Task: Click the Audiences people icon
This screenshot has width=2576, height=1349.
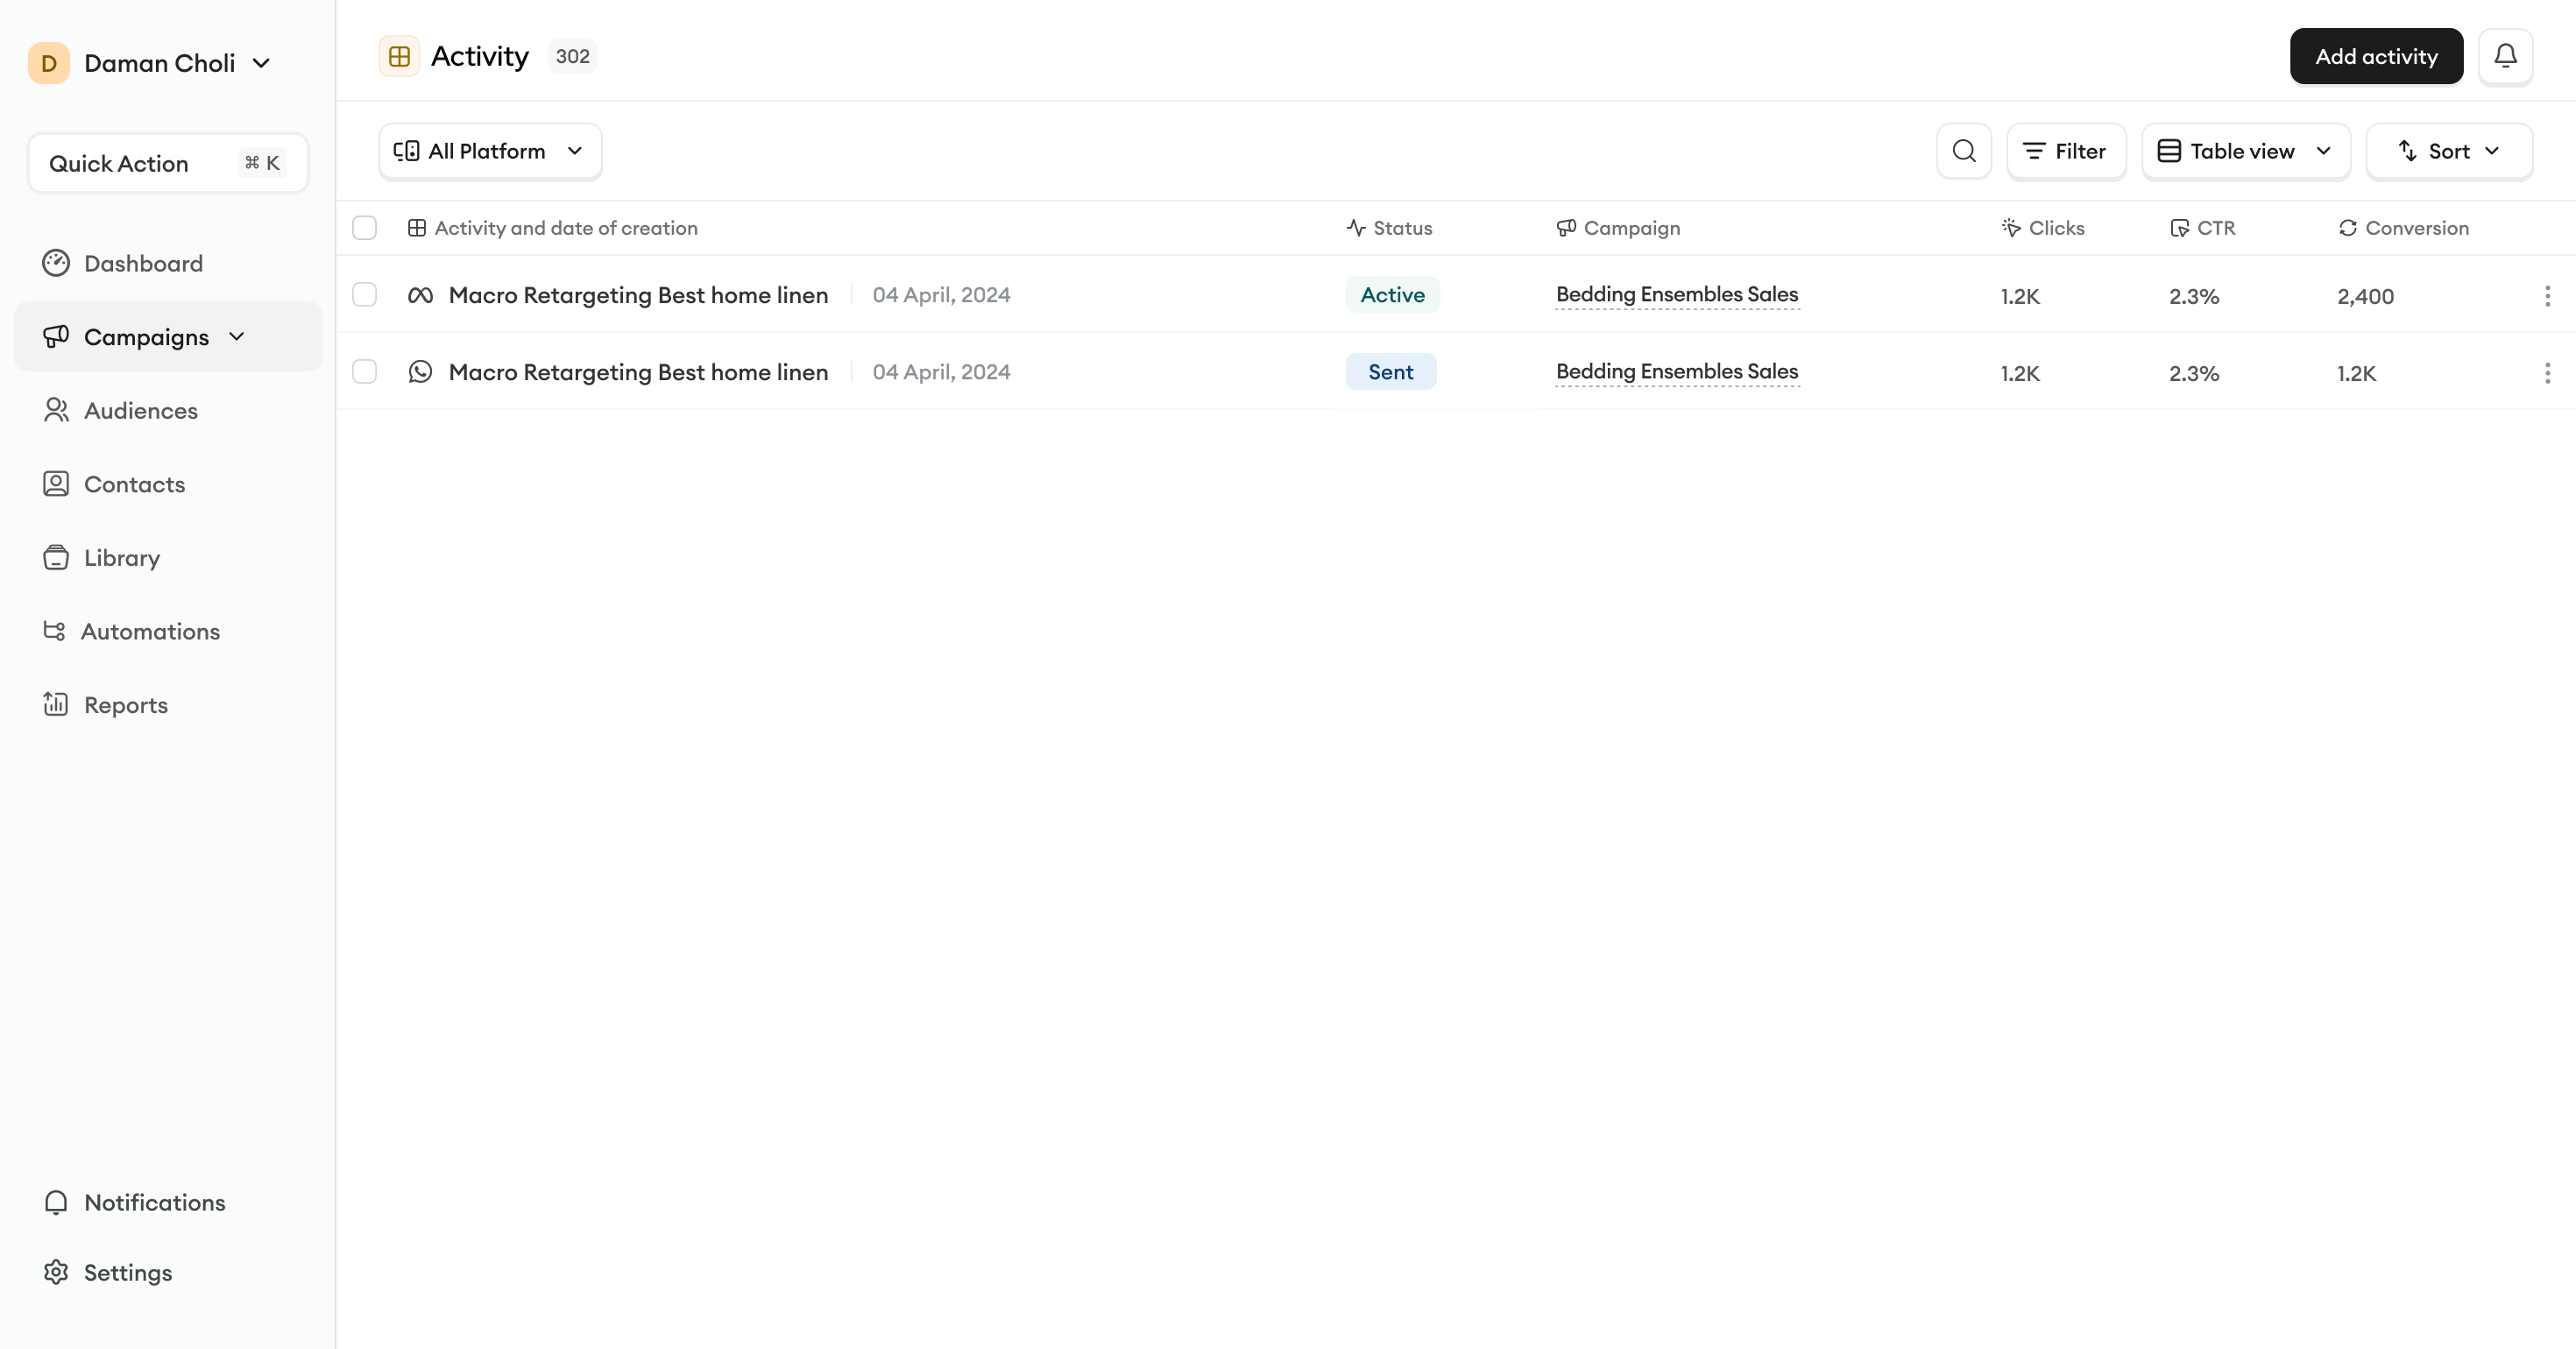Action: [x=56, y=410]
